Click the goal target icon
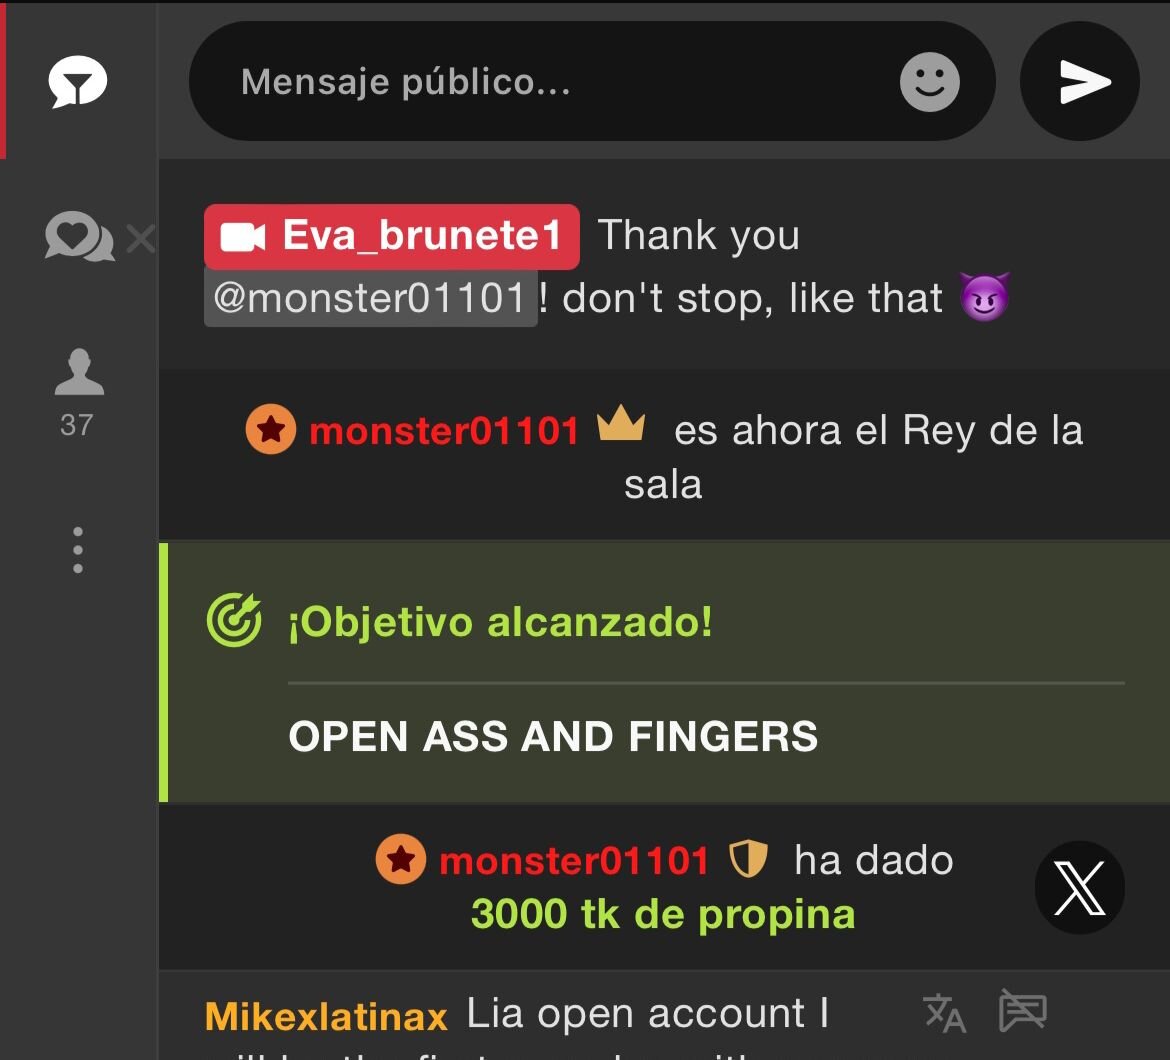This screenshot has height=1060, width=1170. point(234,620)
